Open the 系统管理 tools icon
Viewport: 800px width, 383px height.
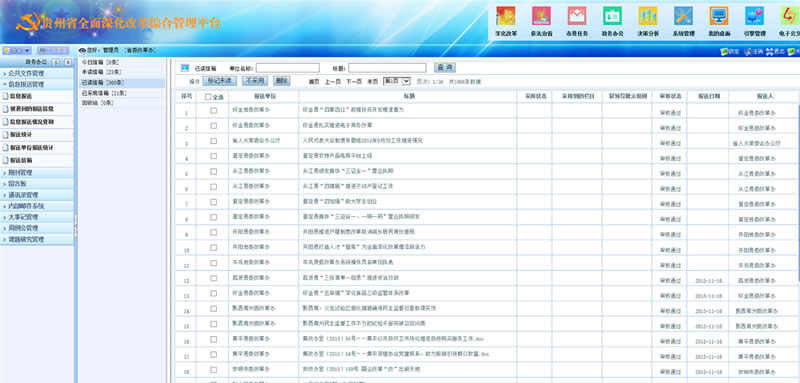(683, 15)
